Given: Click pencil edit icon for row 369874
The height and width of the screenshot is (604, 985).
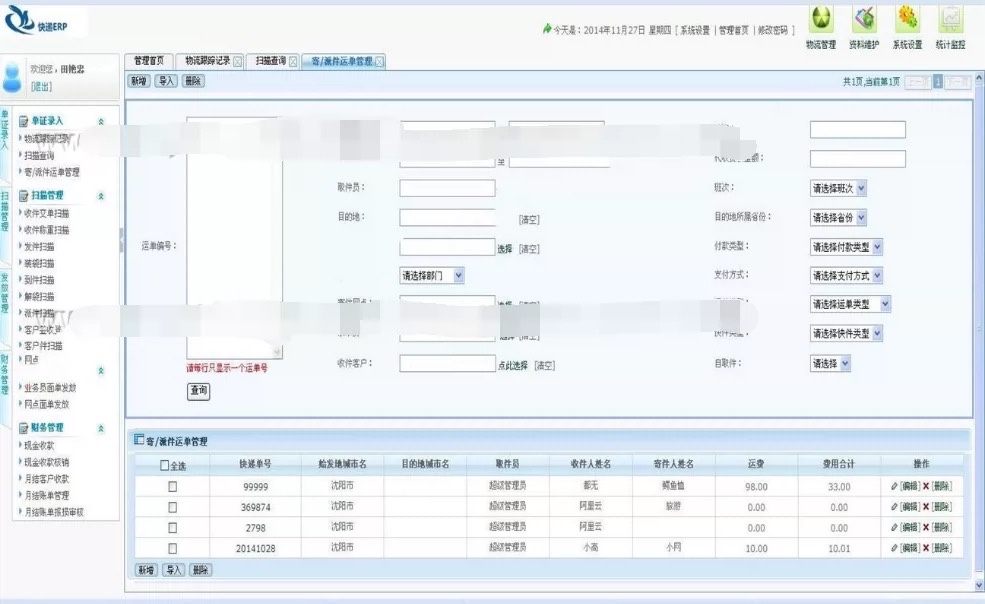Looking at the screenshot, I should coord(894,507).
